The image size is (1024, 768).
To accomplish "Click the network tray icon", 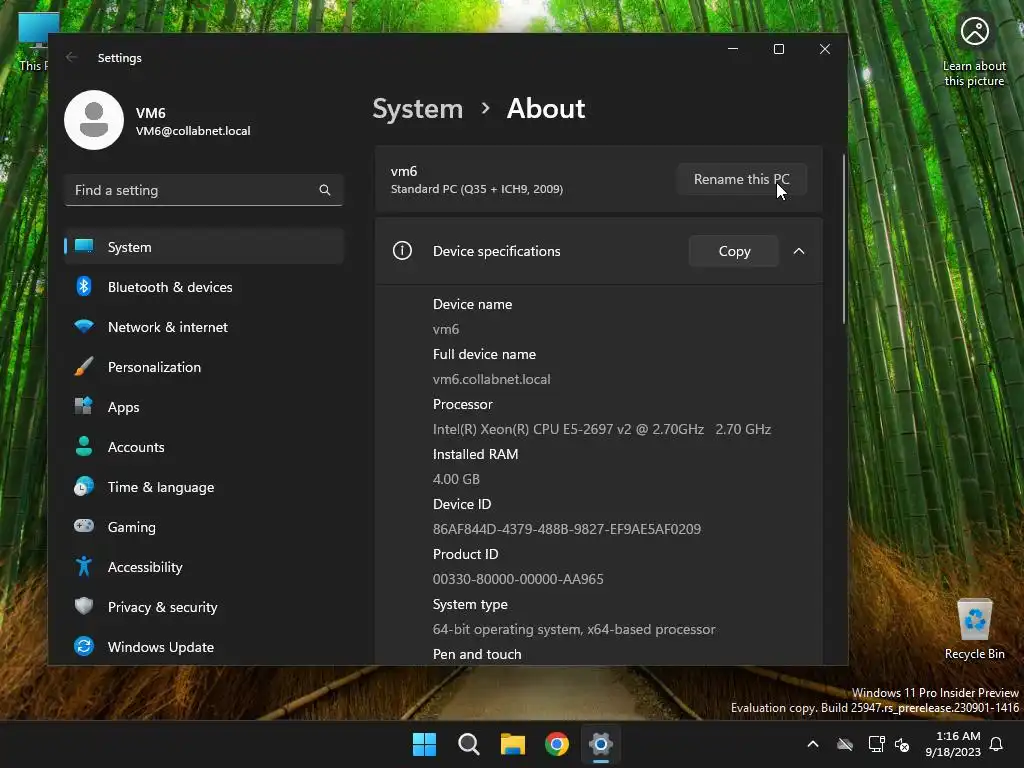I will point(876,744).
